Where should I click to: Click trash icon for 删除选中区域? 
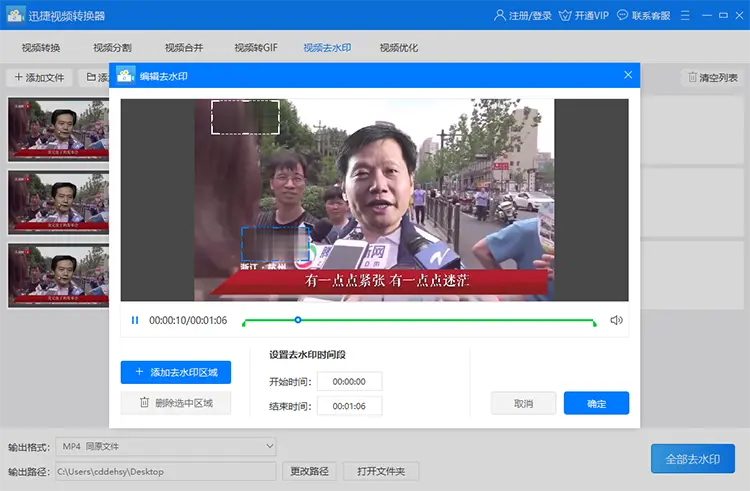tap(144, 403)
